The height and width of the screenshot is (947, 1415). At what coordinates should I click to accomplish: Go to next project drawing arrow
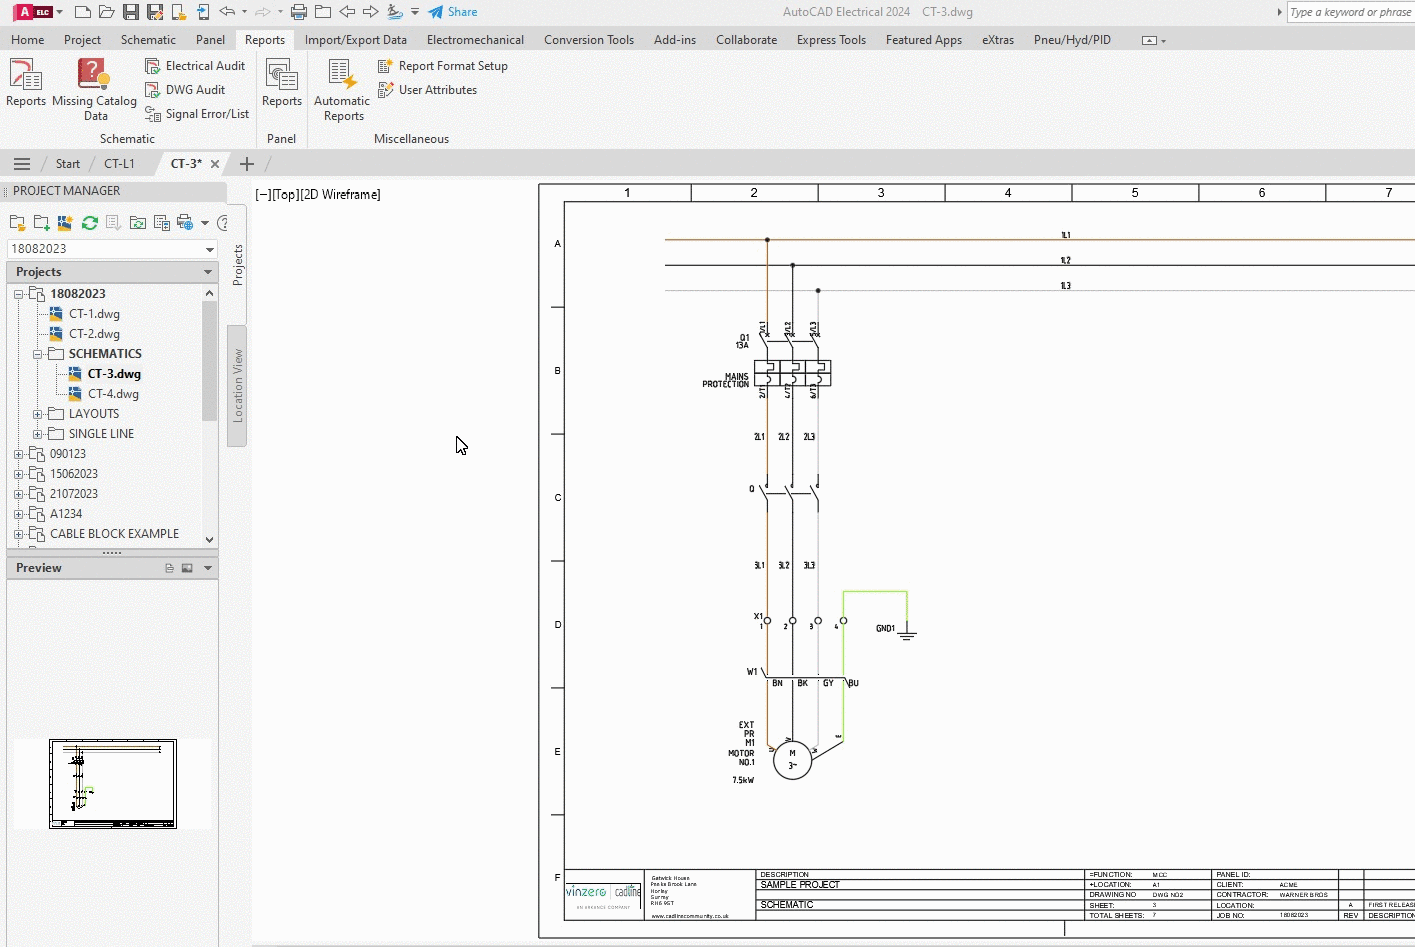(371, 12)
